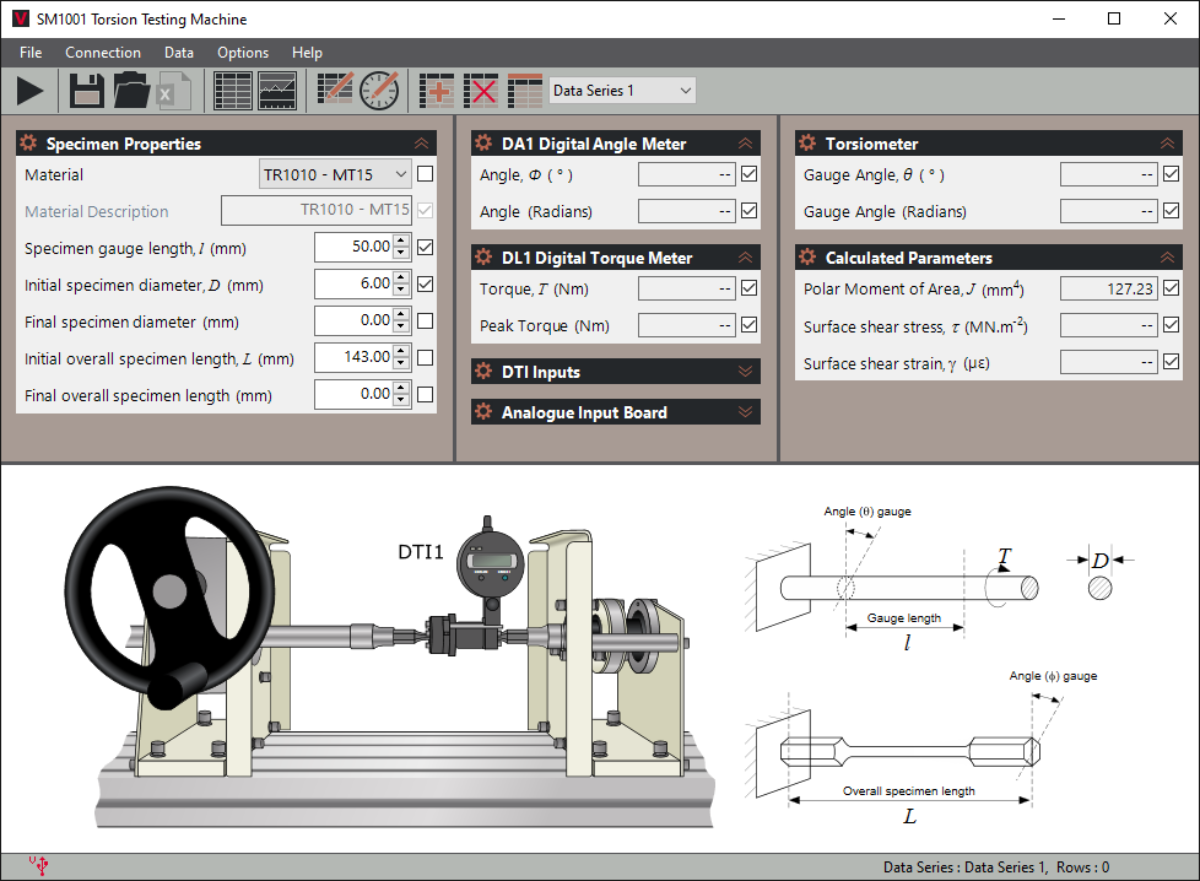1200x881 pixels.
Task: Click the Initial specimen diameter input field
Action: 353,284
